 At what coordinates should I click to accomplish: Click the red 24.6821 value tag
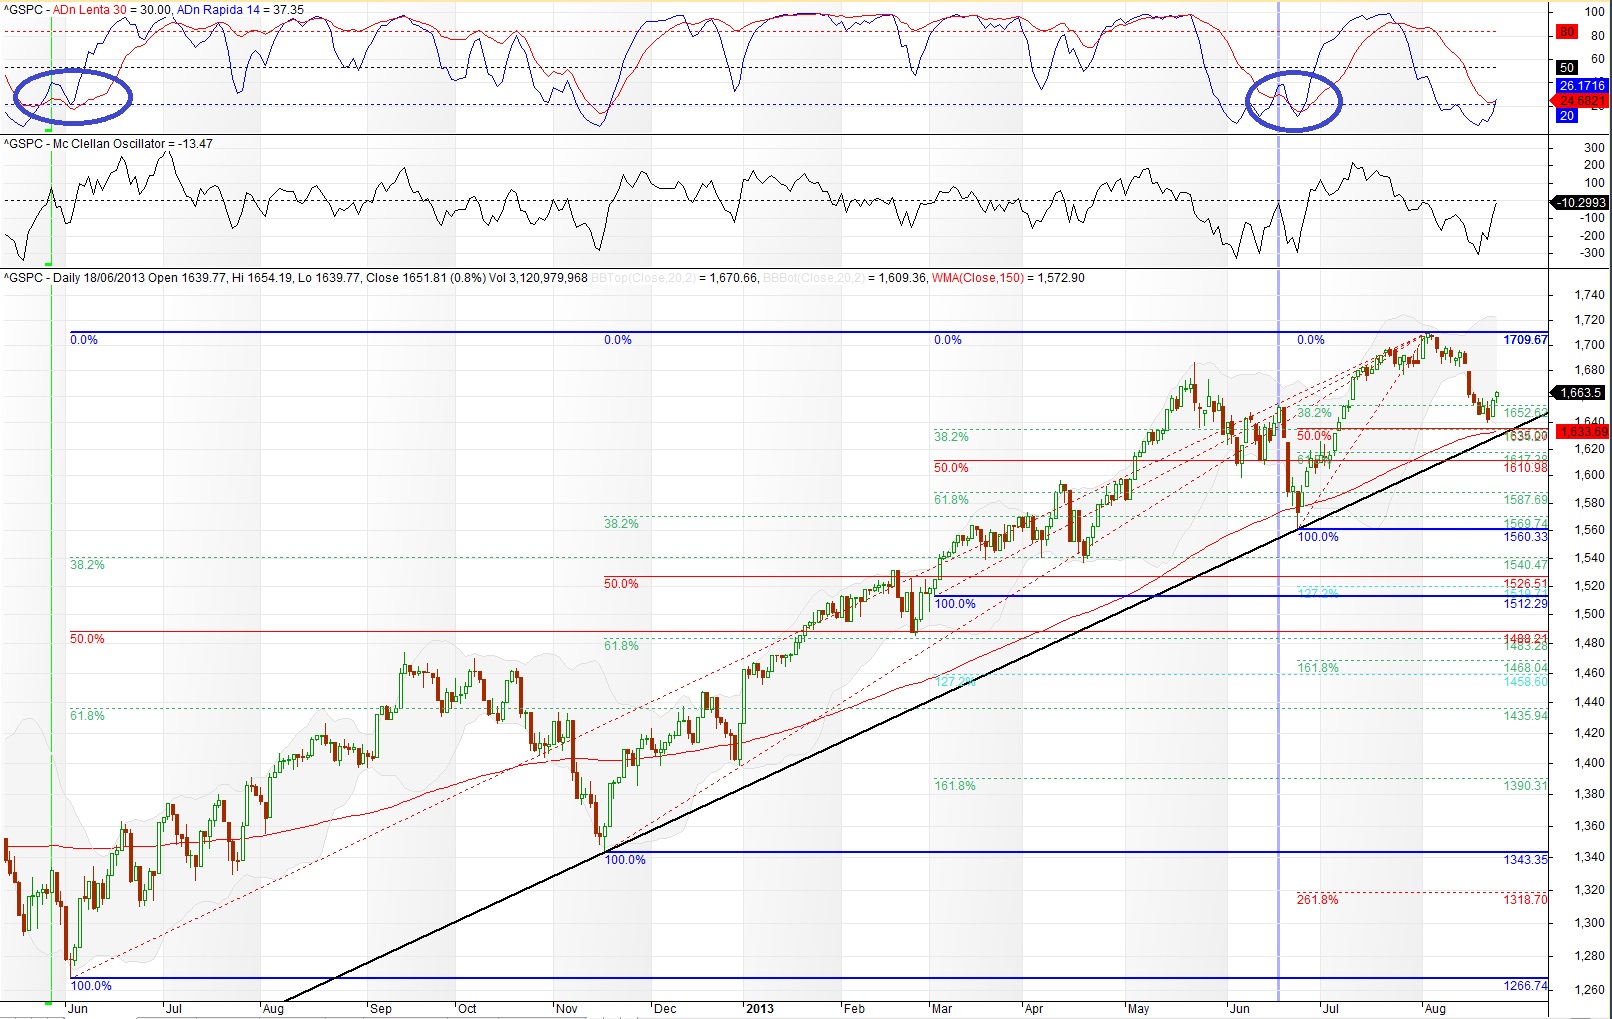[x=1581, y=101]
